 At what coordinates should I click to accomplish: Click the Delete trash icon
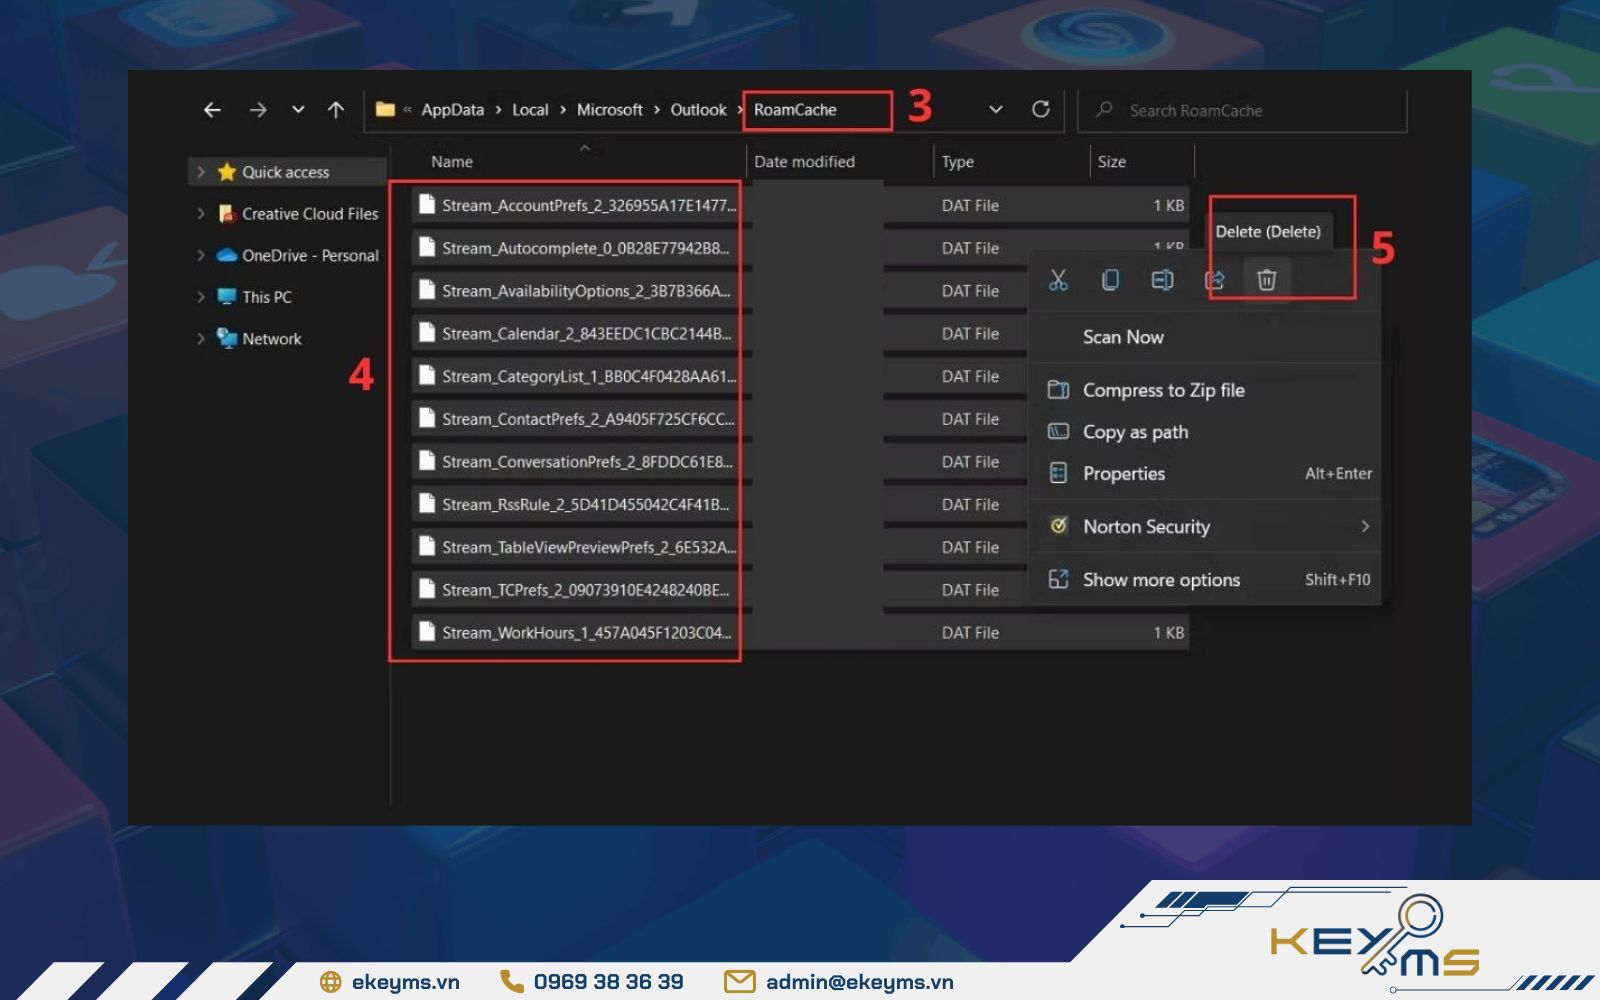click(x=1266, y=280)
